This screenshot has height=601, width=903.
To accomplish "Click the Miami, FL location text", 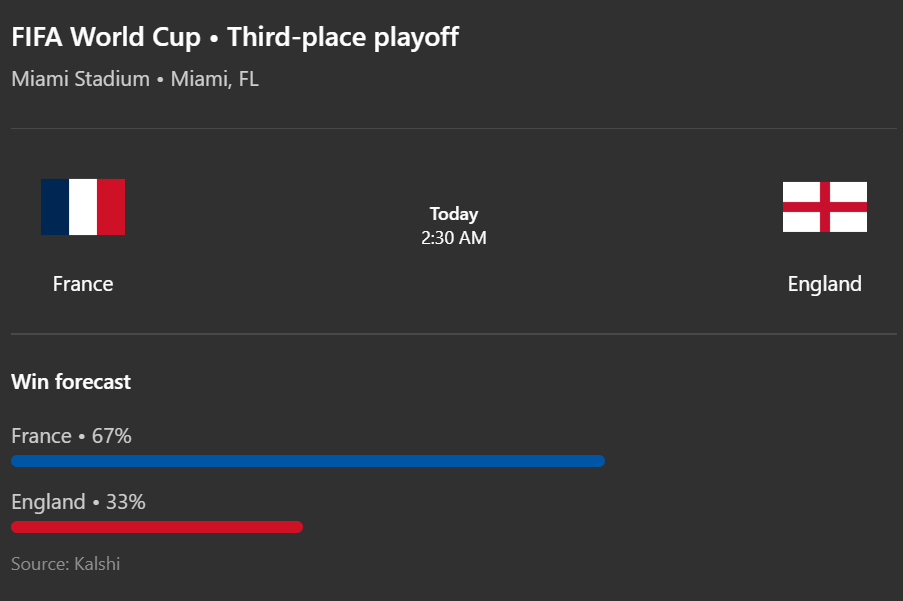I will [x=215, y=79].
